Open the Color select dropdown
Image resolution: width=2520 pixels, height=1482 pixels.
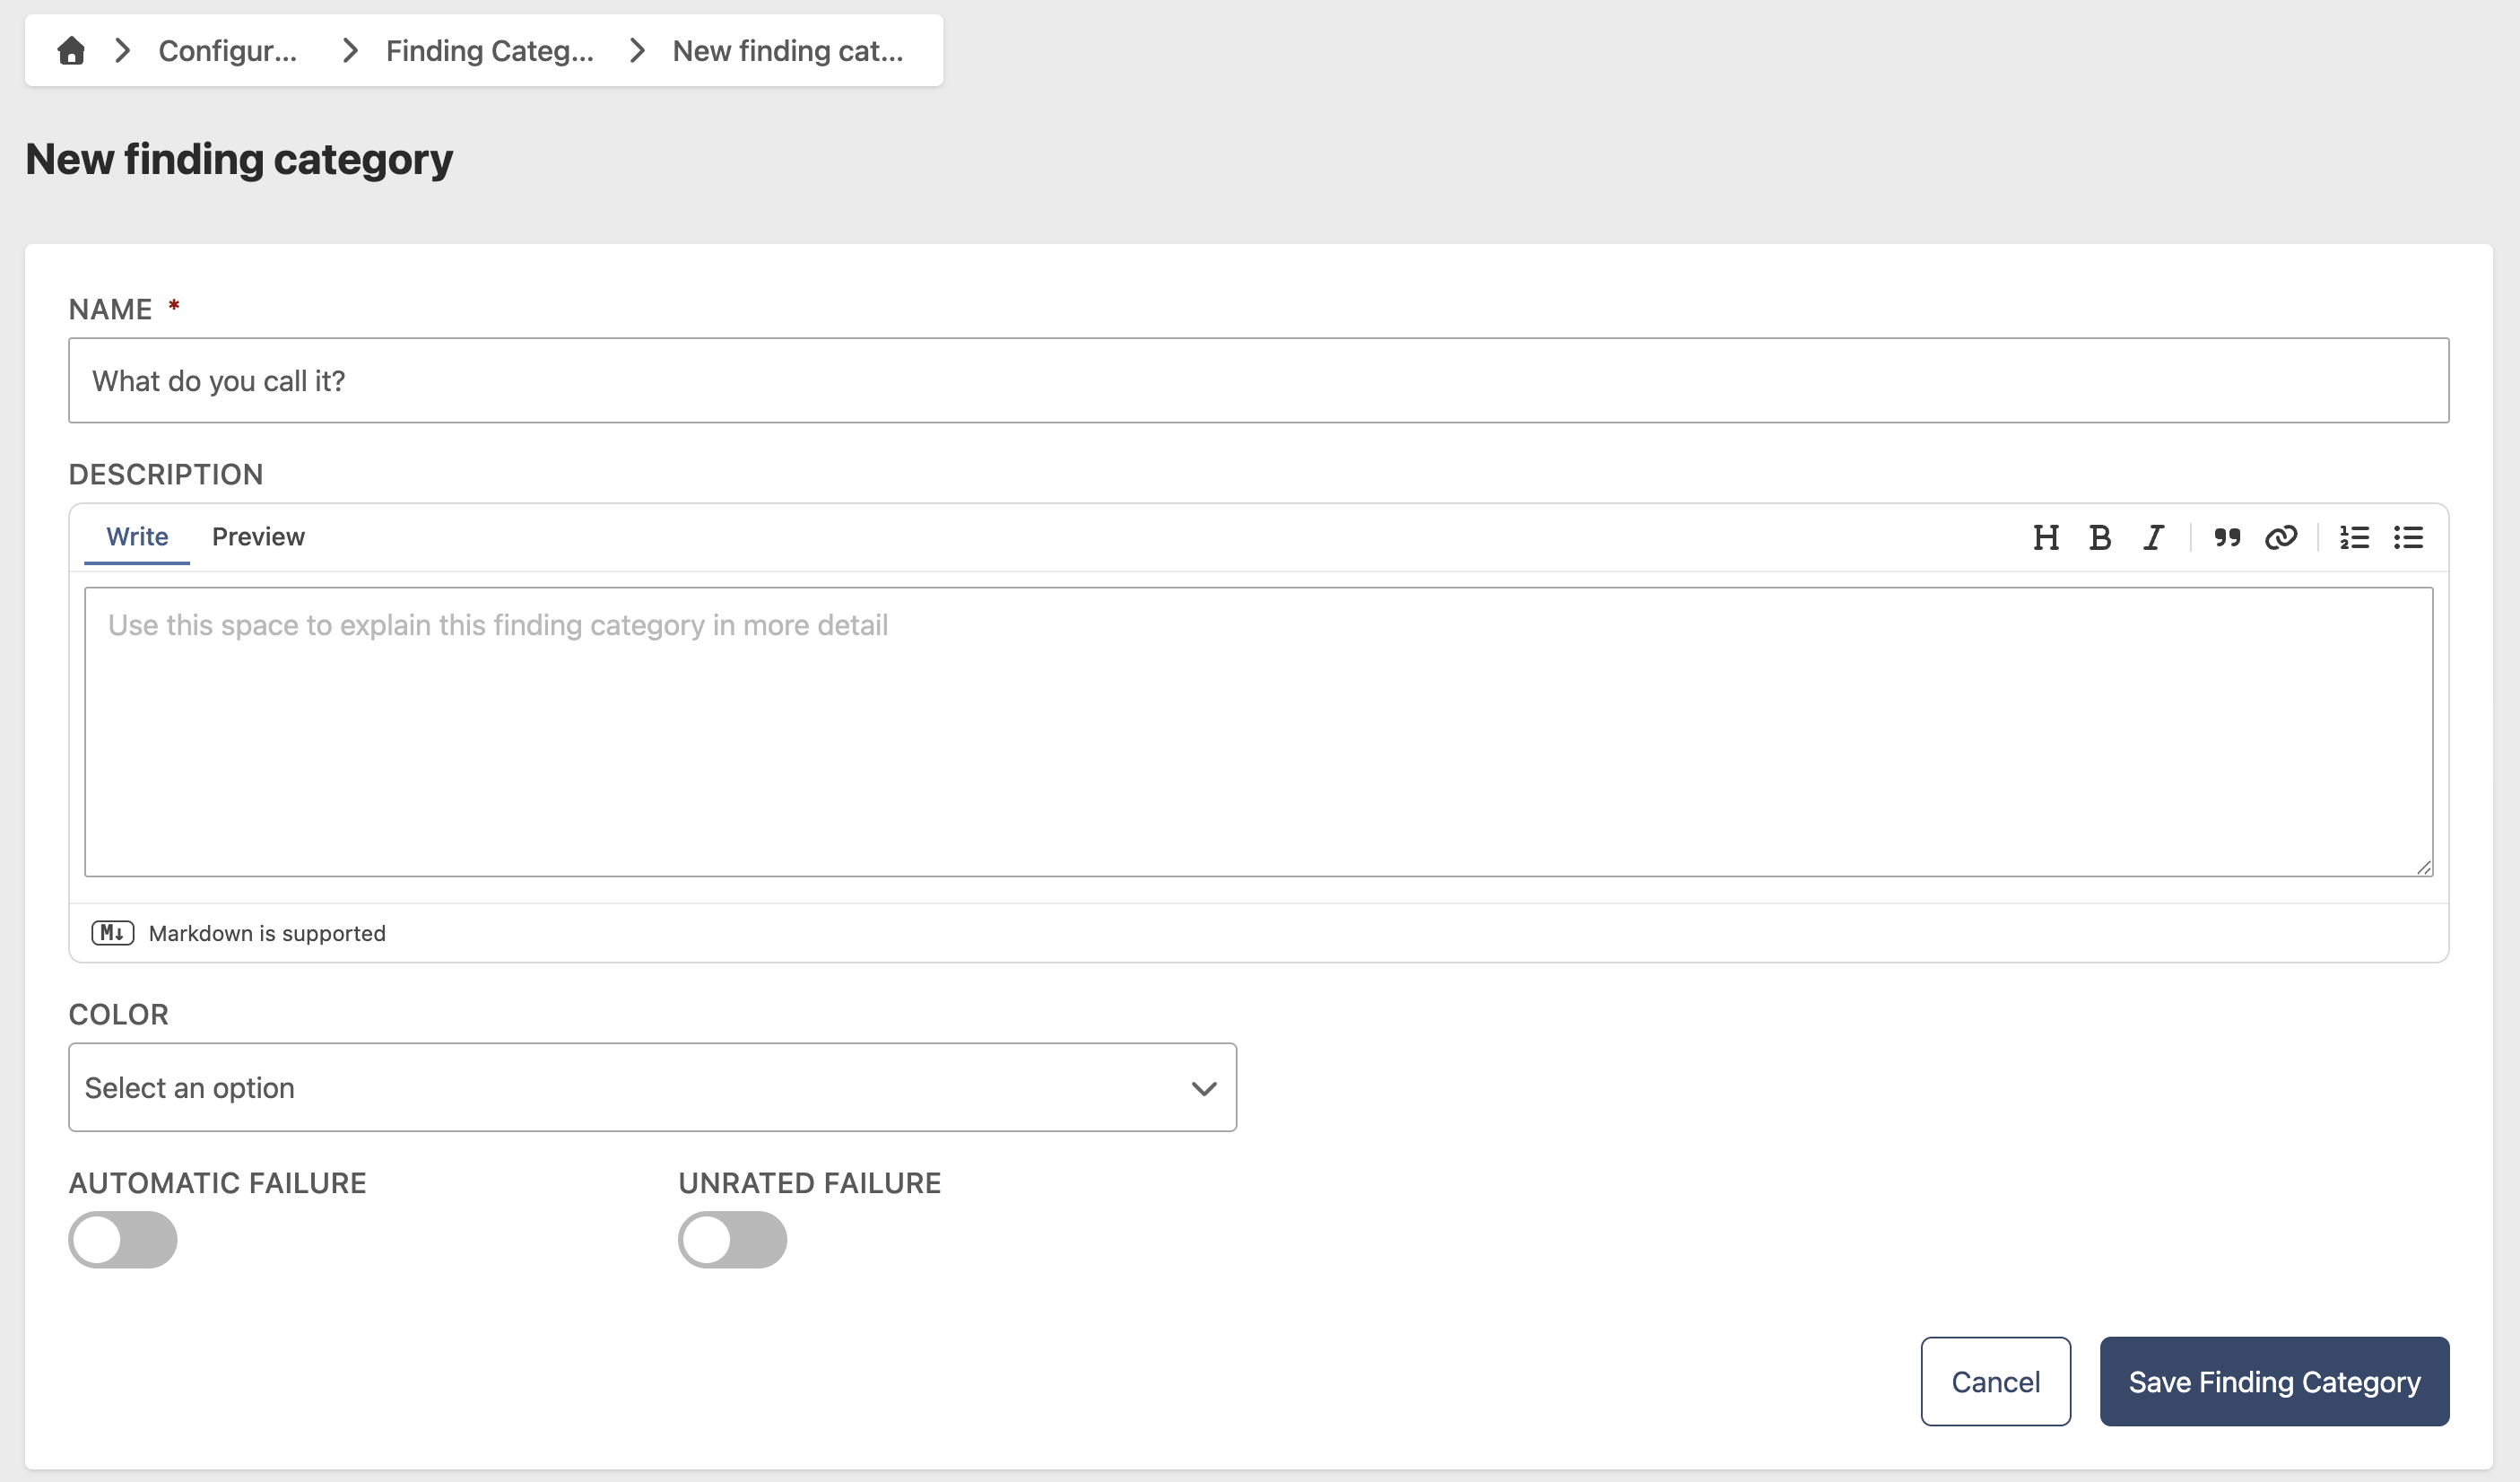[x=652, y=1088]
